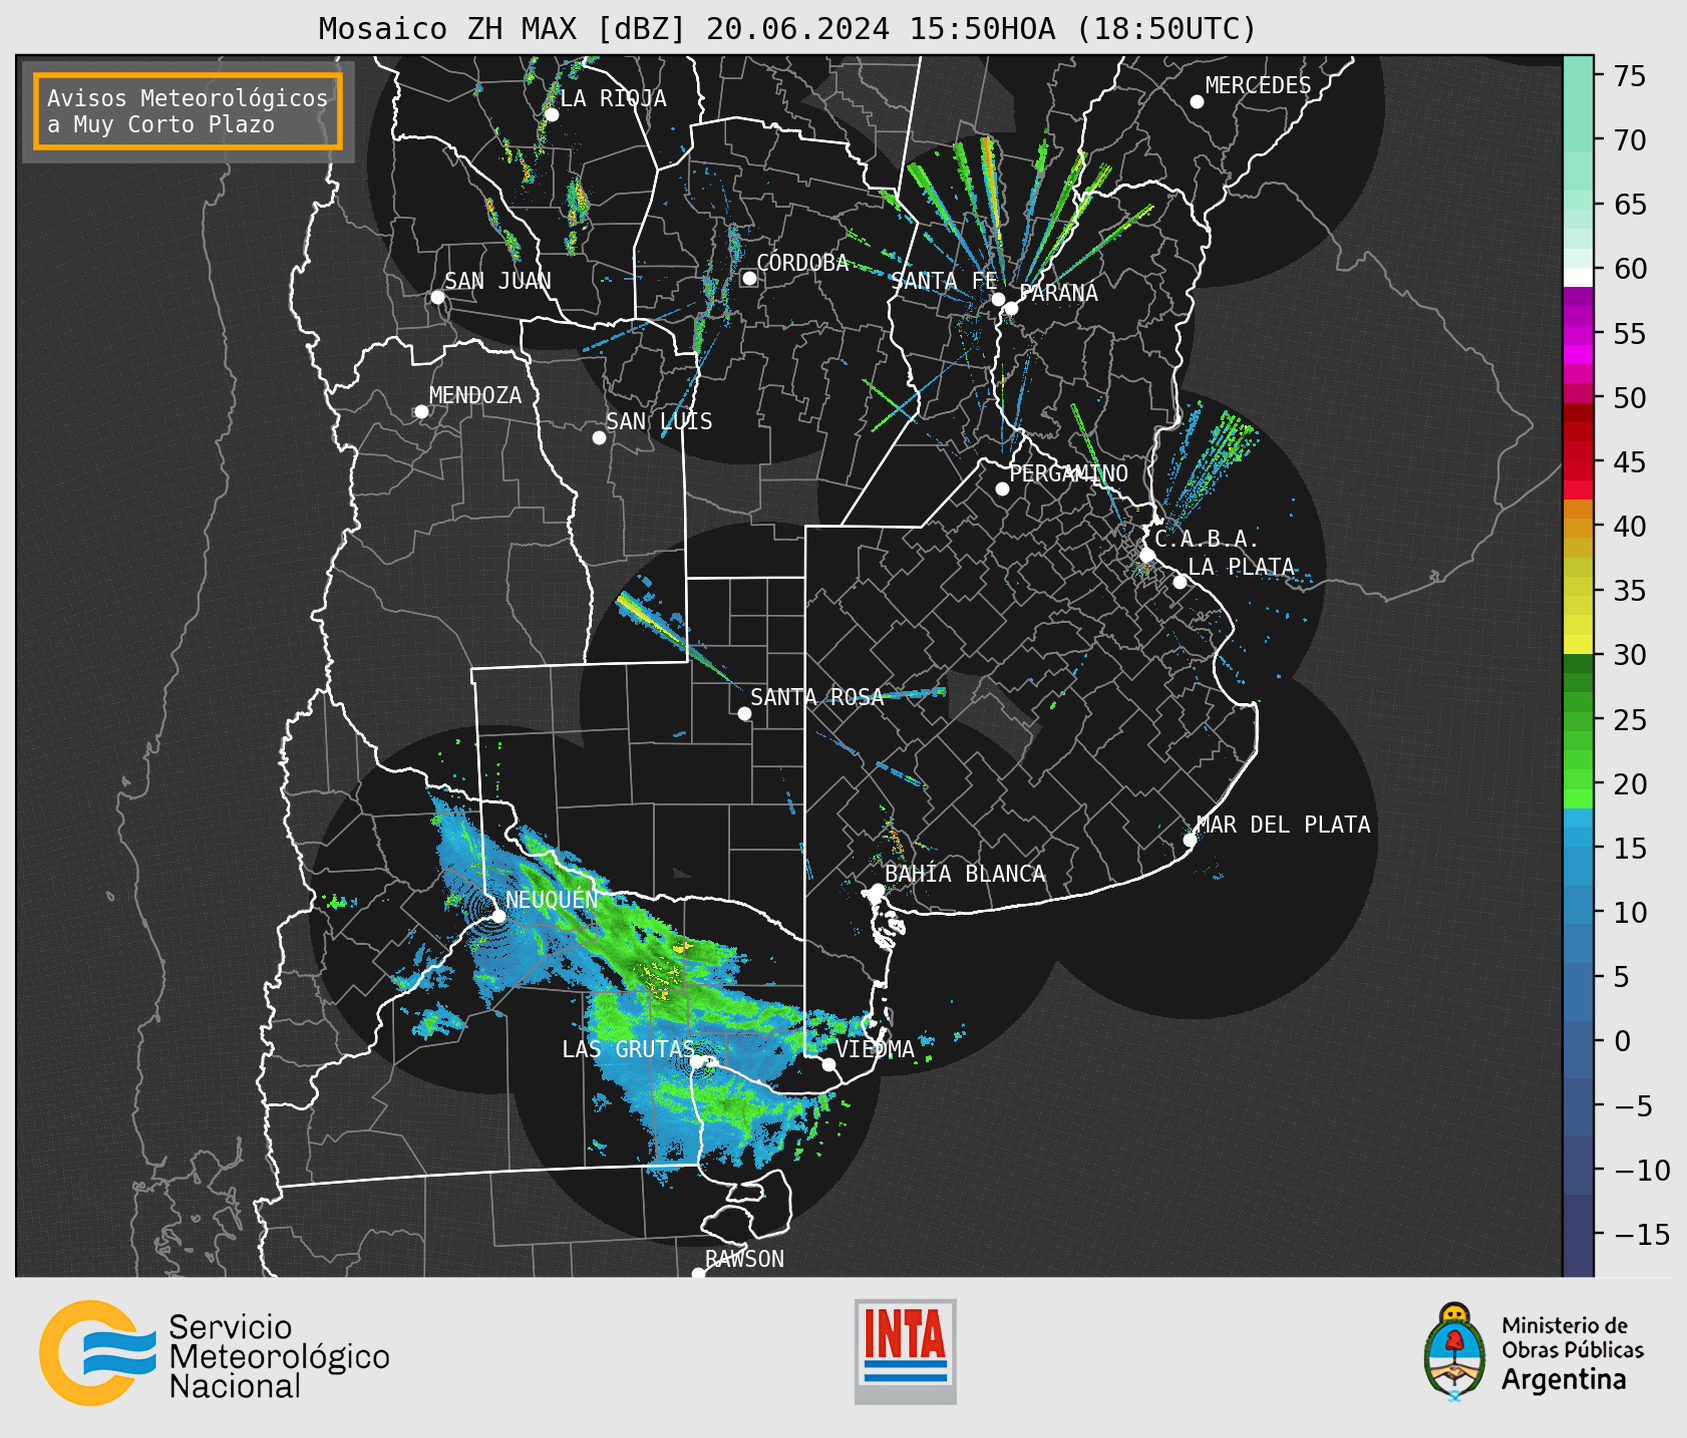The width and height of the screenshot is (1687, 1438).
Task: Click the C.A.B.A. city dot
Action: click(x=1148, y=555)
